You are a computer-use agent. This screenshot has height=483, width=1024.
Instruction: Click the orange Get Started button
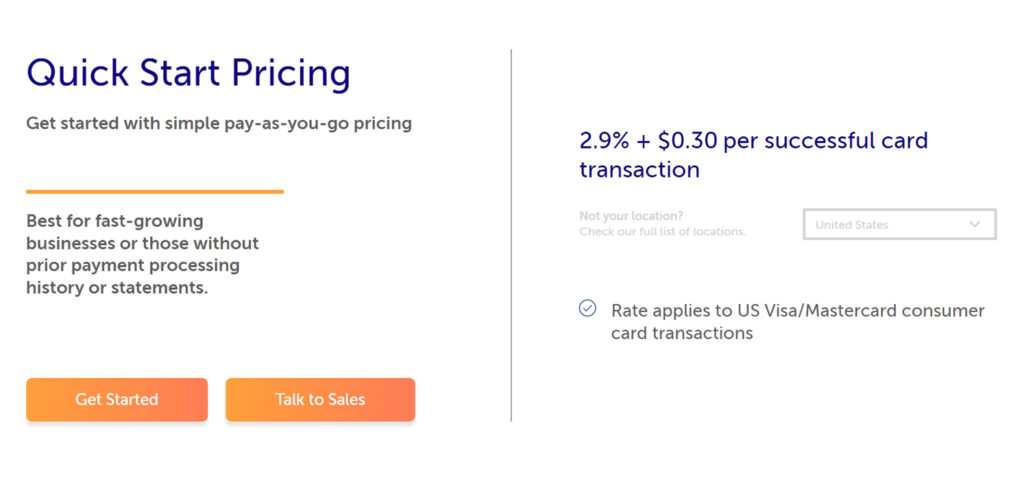coord(117,399)
